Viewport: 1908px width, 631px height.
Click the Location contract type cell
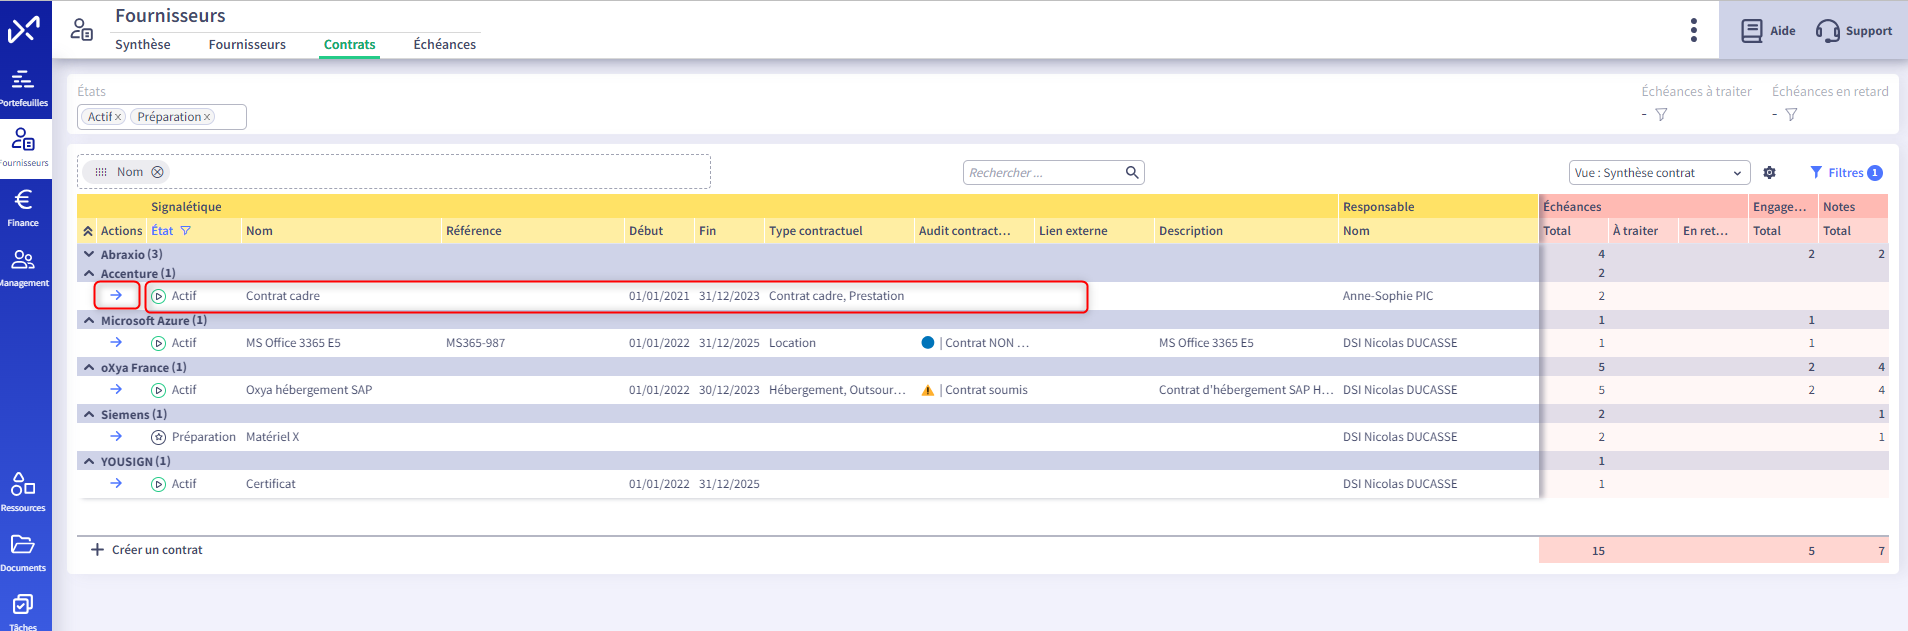click(792, 343)
